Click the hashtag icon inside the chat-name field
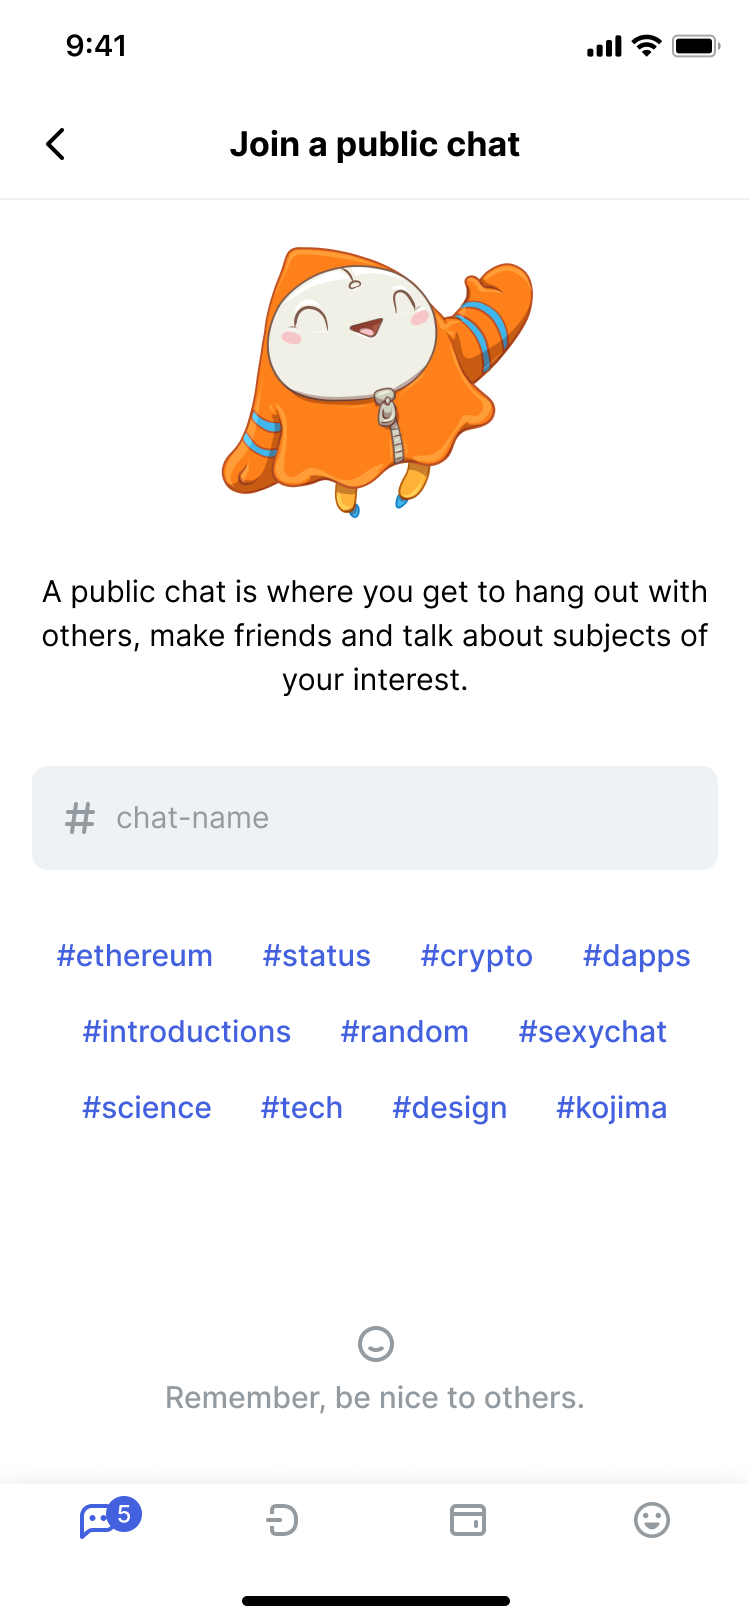 [x=79, y=817]
